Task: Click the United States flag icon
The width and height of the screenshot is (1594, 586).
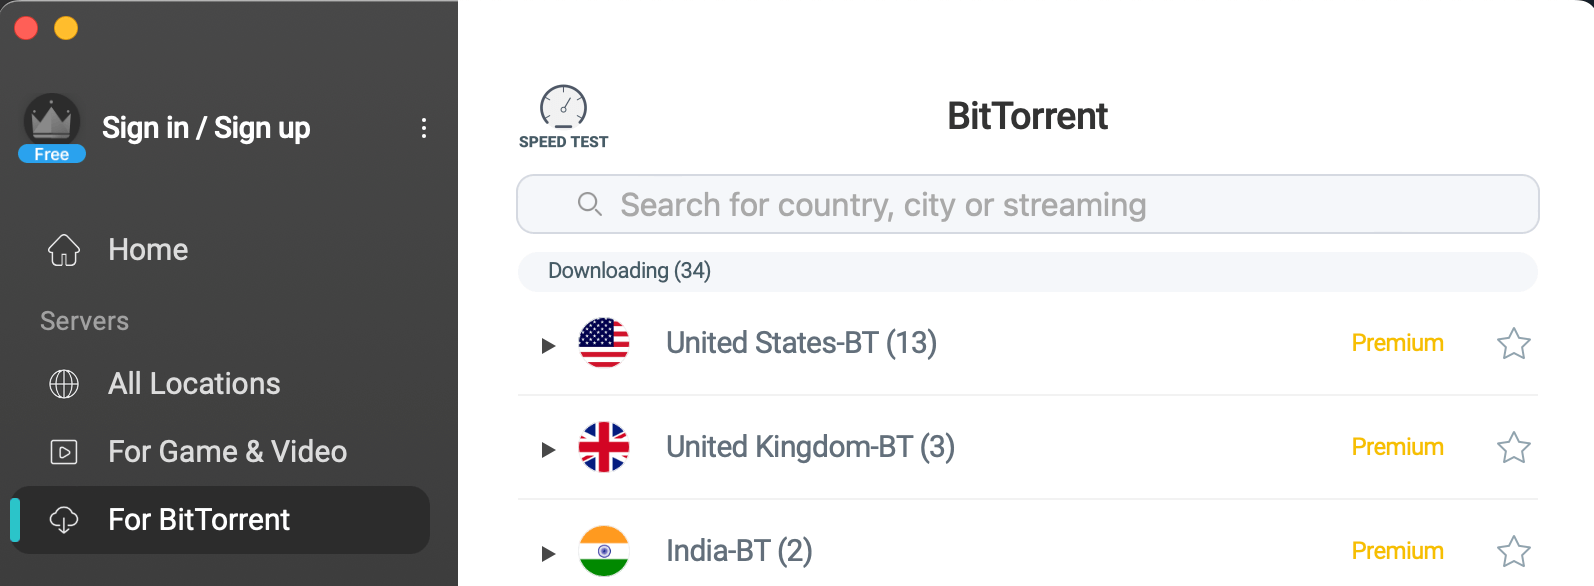Action: click(x=604, y=343)
